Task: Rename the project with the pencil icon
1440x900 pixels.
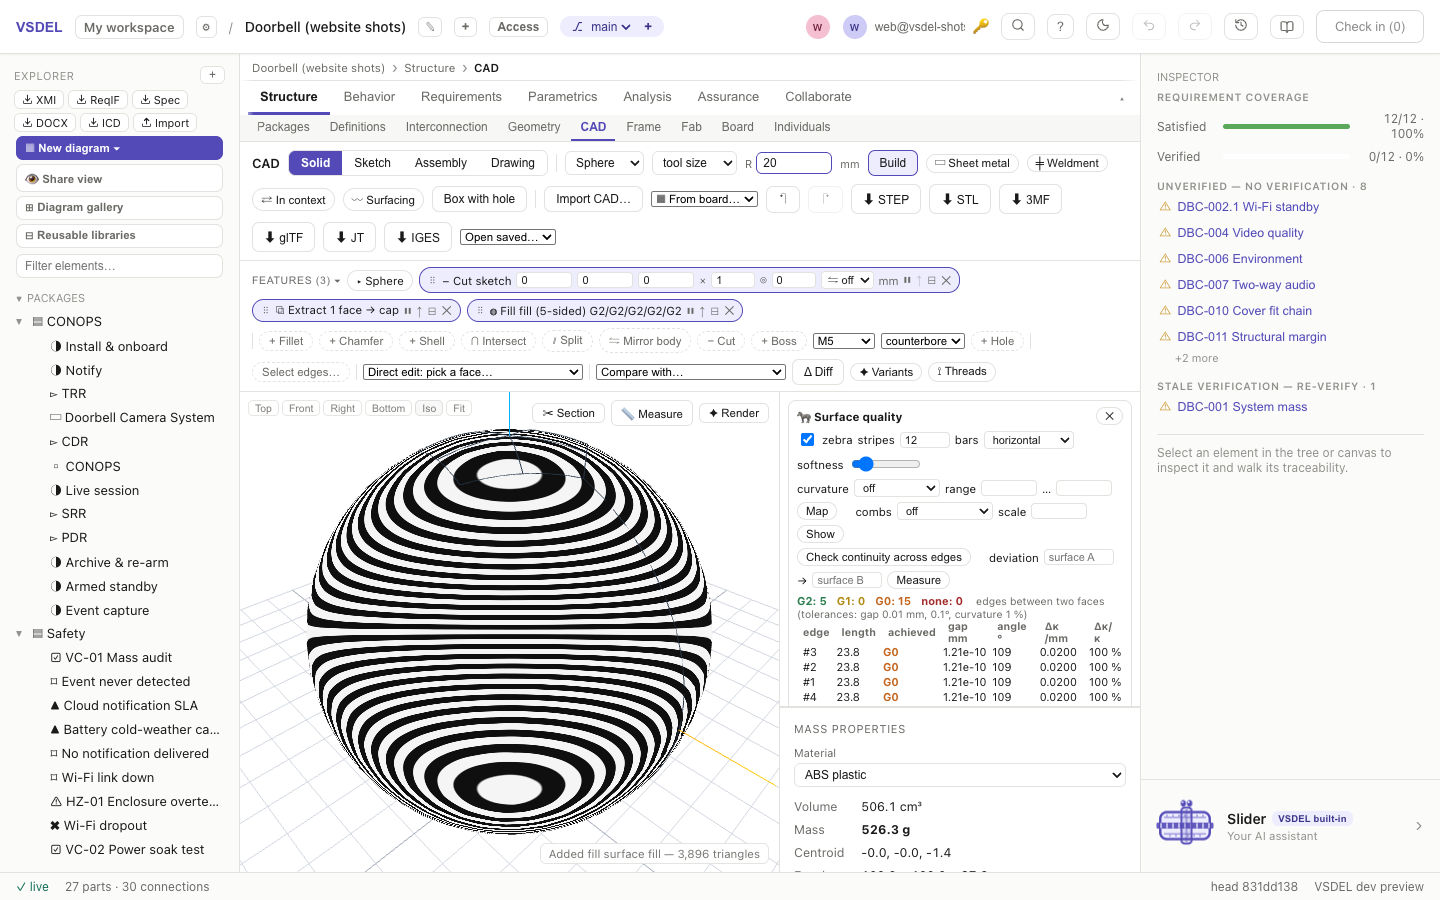Action: pyautogui.click(x=430, y=27)
